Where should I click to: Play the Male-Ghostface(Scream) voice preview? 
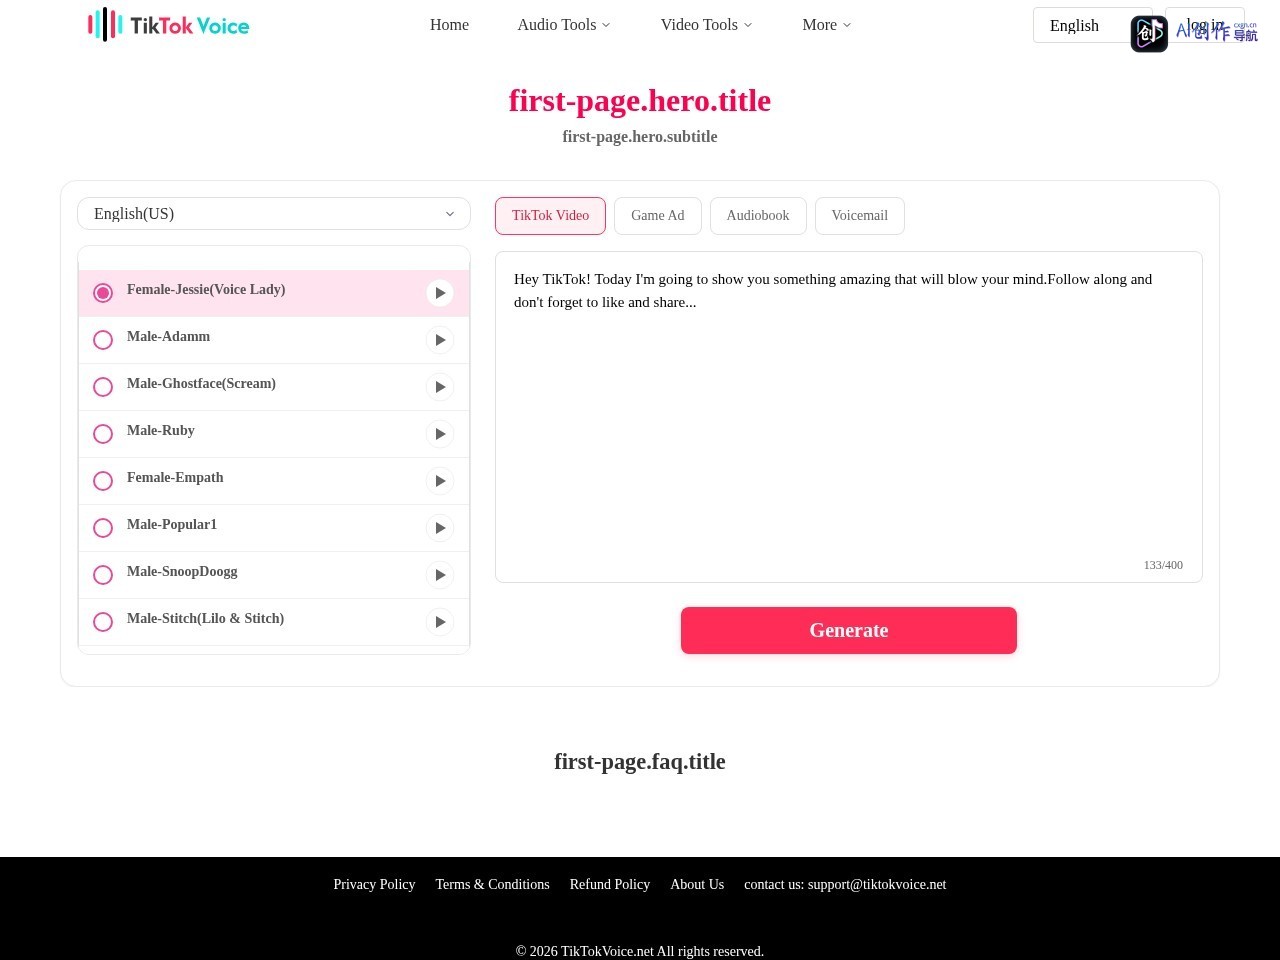tap(440, 387)
